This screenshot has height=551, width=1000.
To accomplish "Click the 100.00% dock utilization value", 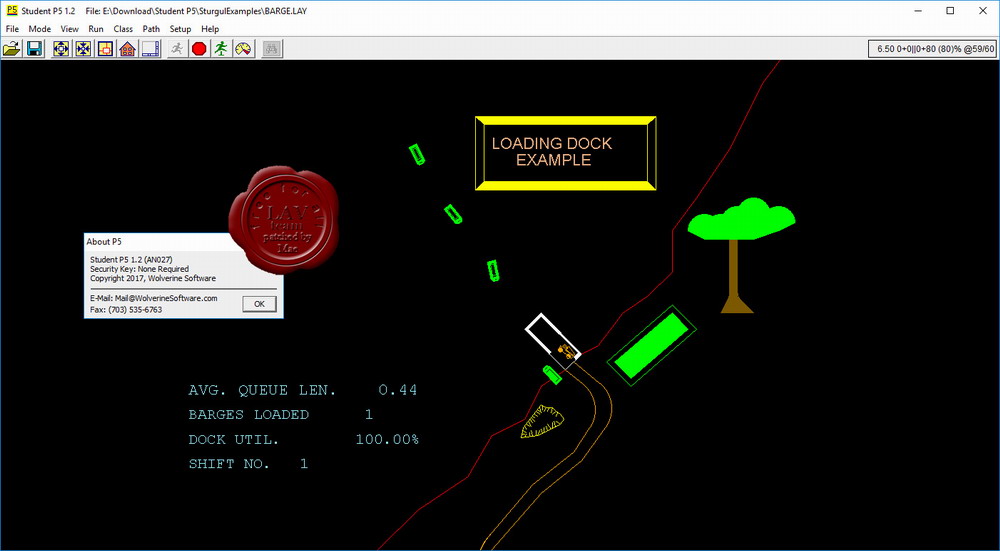I will pyautogui.click(x=387, y=439).
